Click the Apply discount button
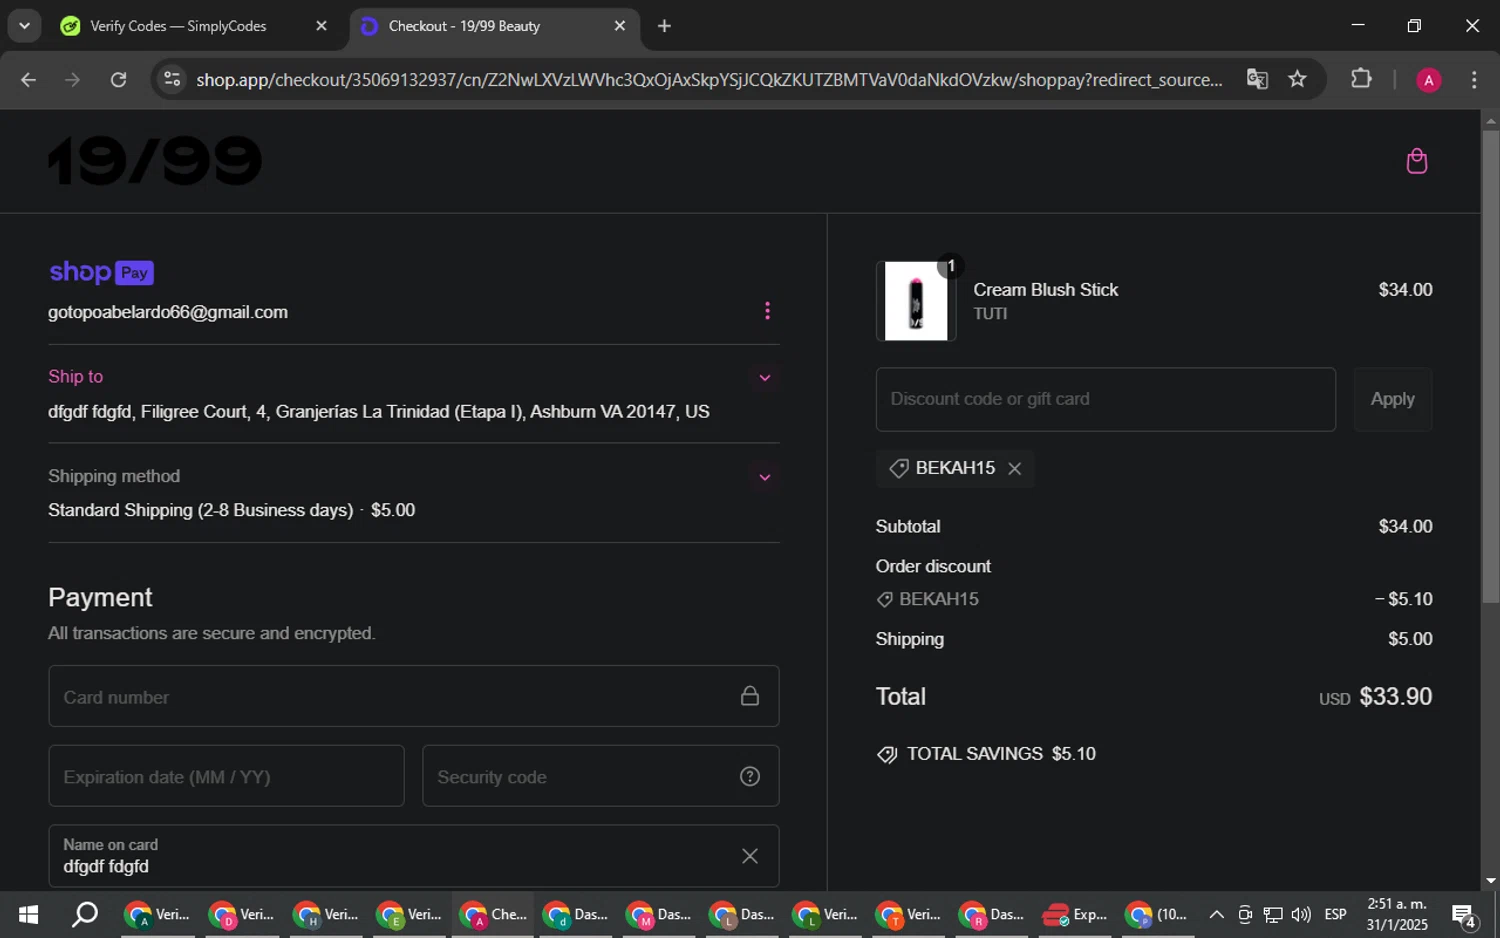 coord(1392,399)
